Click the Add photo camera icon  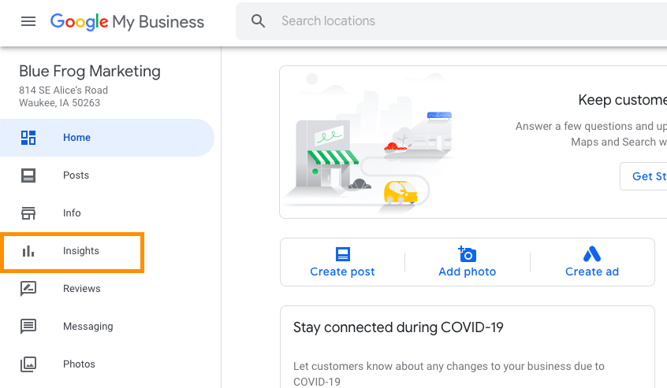point(467,254)
